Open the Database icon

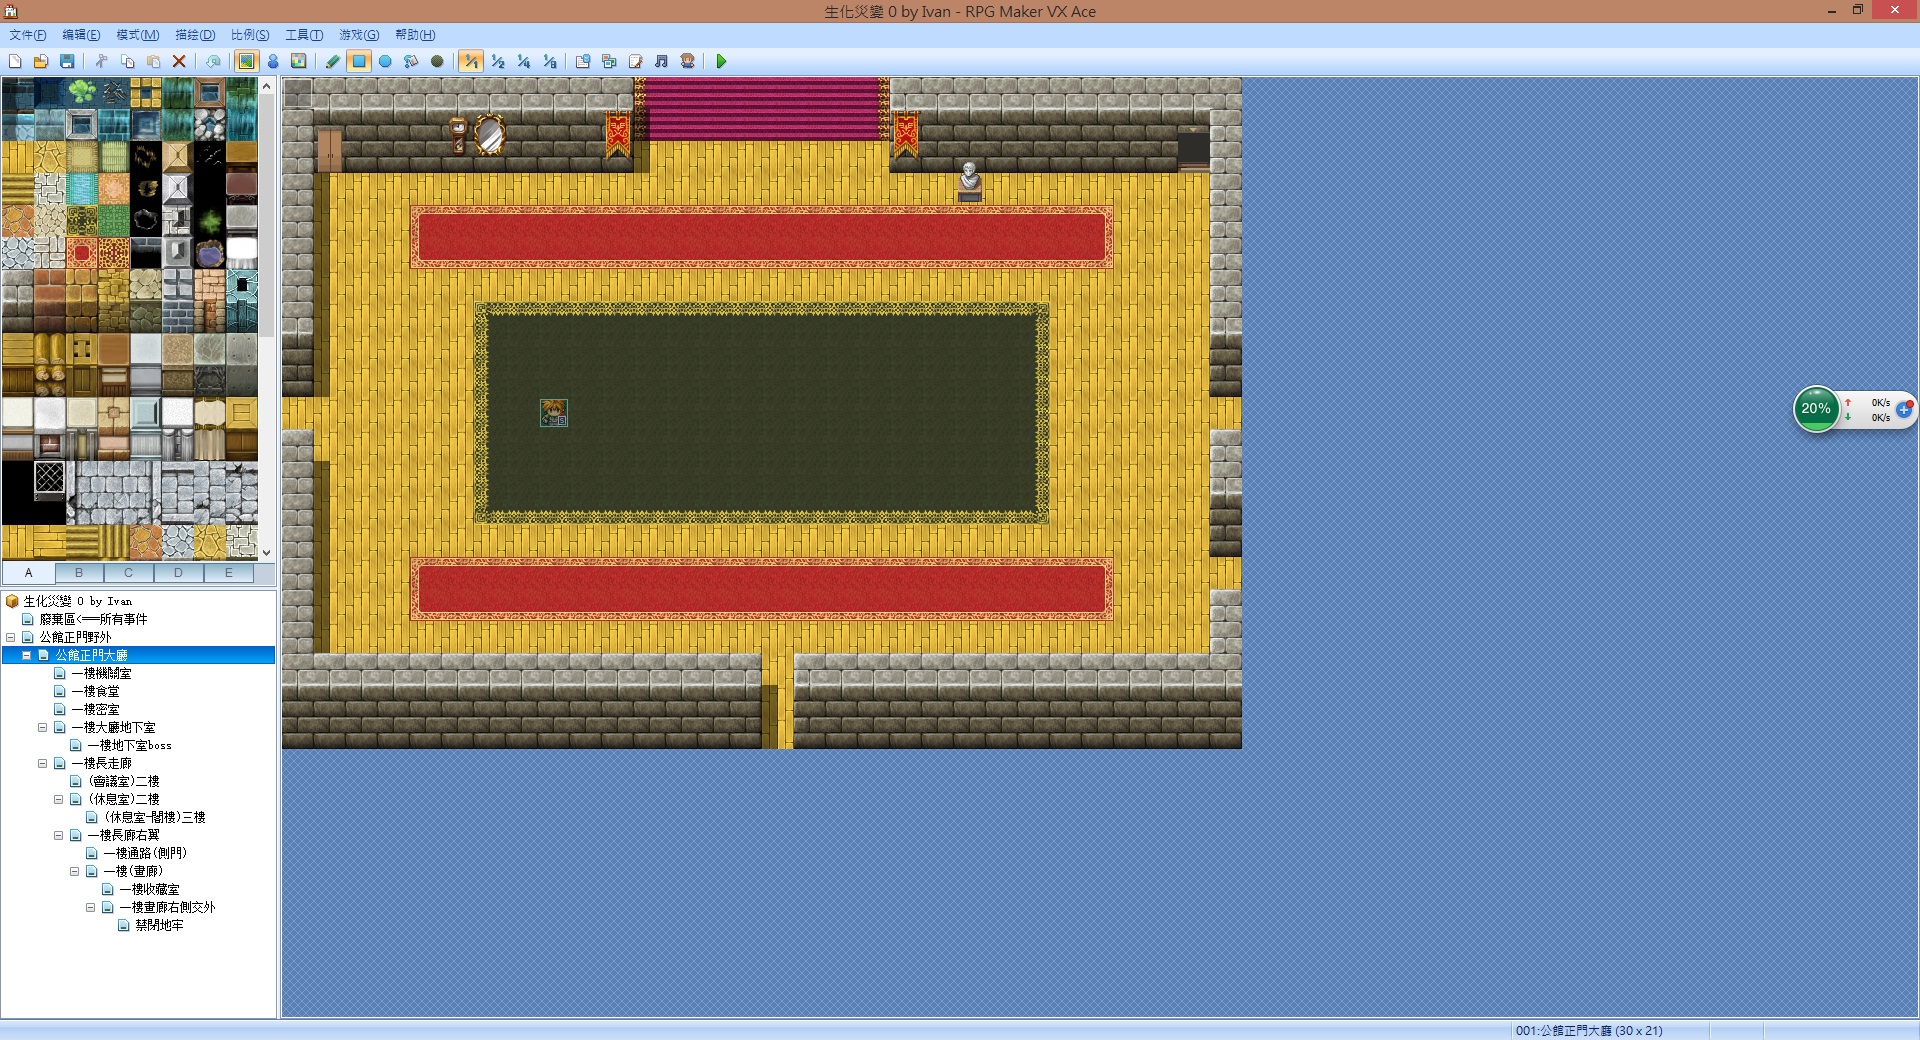click(583, 61)
